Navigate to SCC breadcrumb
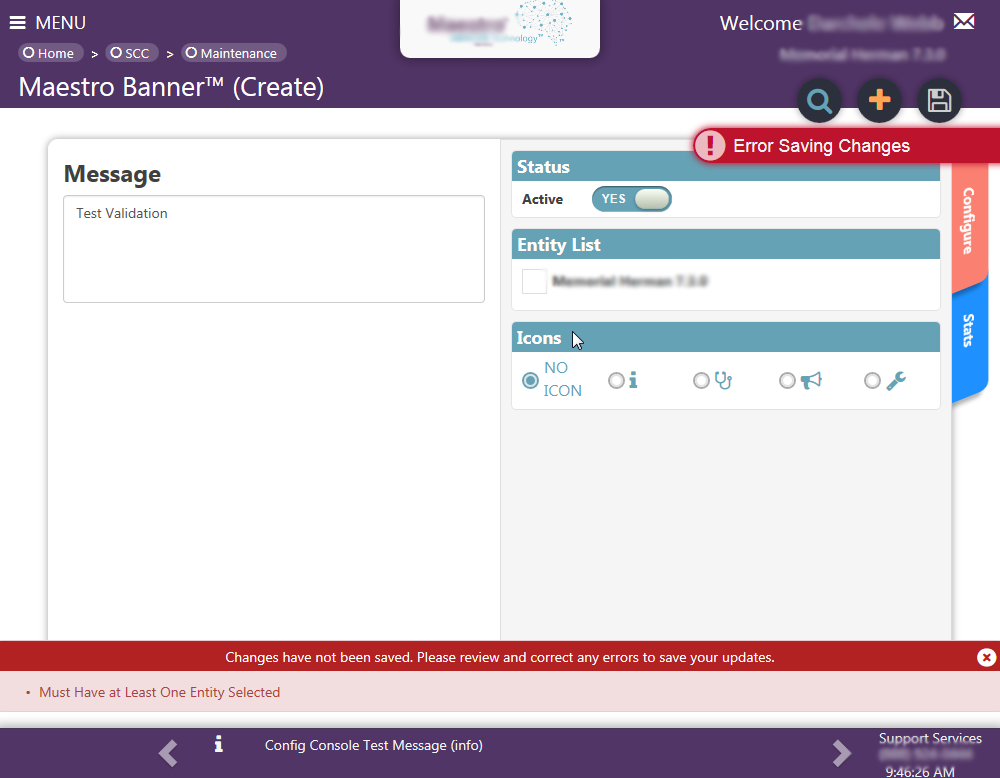This screenshot has width=1000, height=778. click(x=131, y=53)
